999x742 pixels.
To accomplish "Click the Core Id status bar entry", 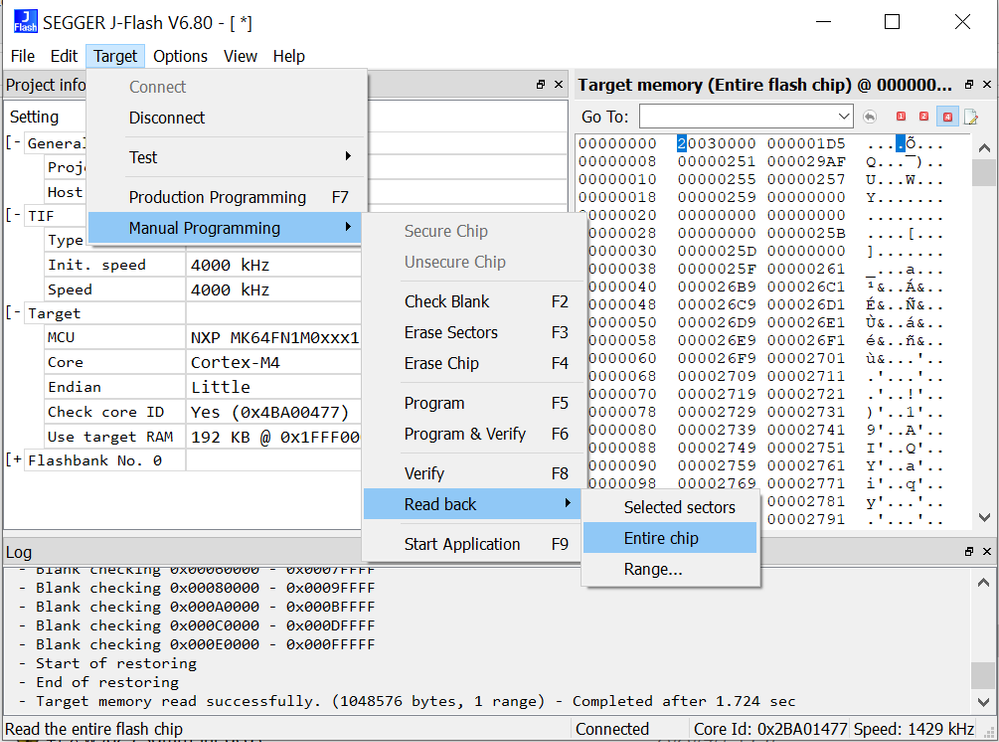I will [770, 729].
